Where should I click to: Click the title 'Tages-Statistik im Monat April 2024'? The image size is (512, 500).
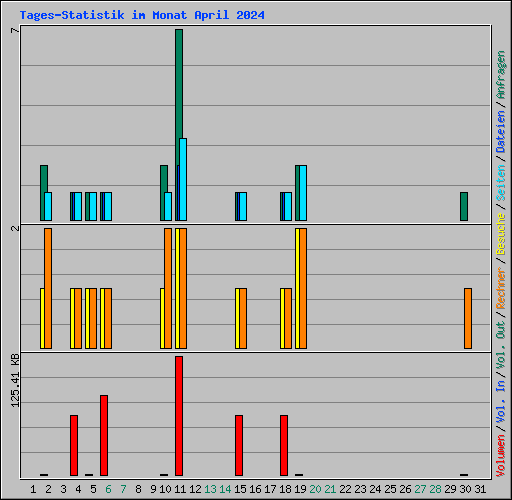[x=142, y=15]
